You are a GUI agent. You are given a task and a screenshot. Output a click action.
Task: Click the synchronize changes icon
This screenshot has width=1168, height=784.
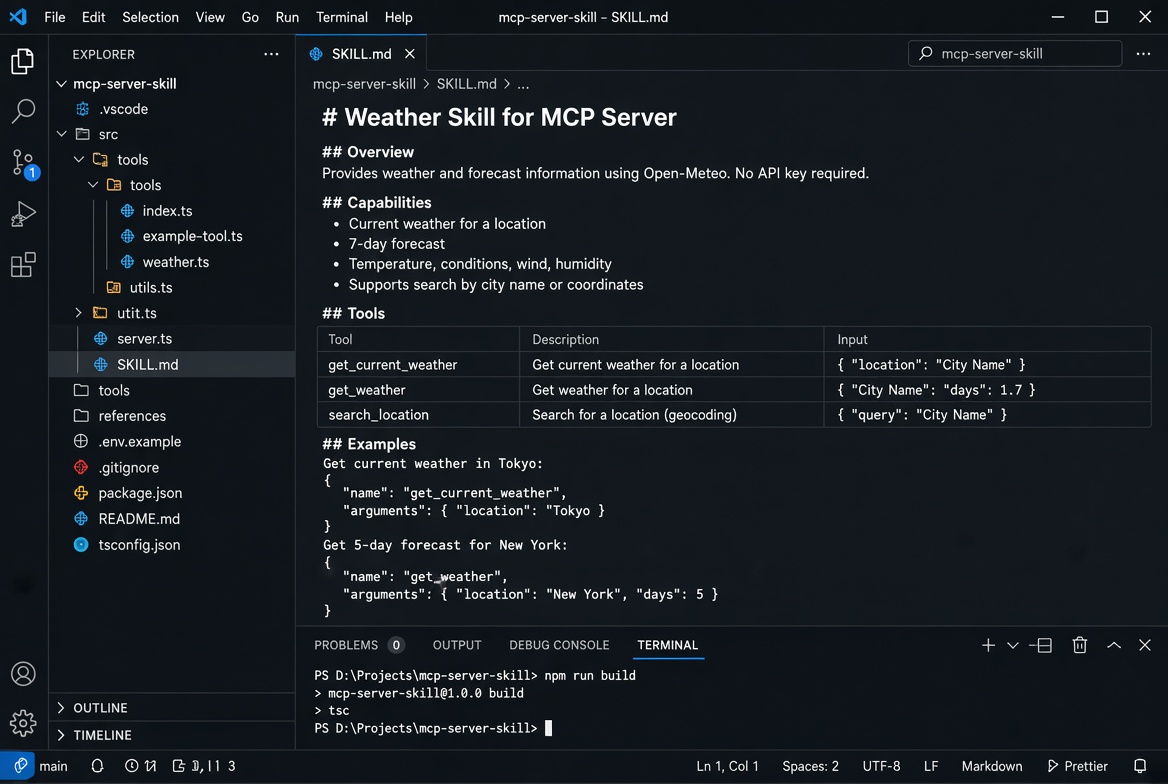(98, 766)
